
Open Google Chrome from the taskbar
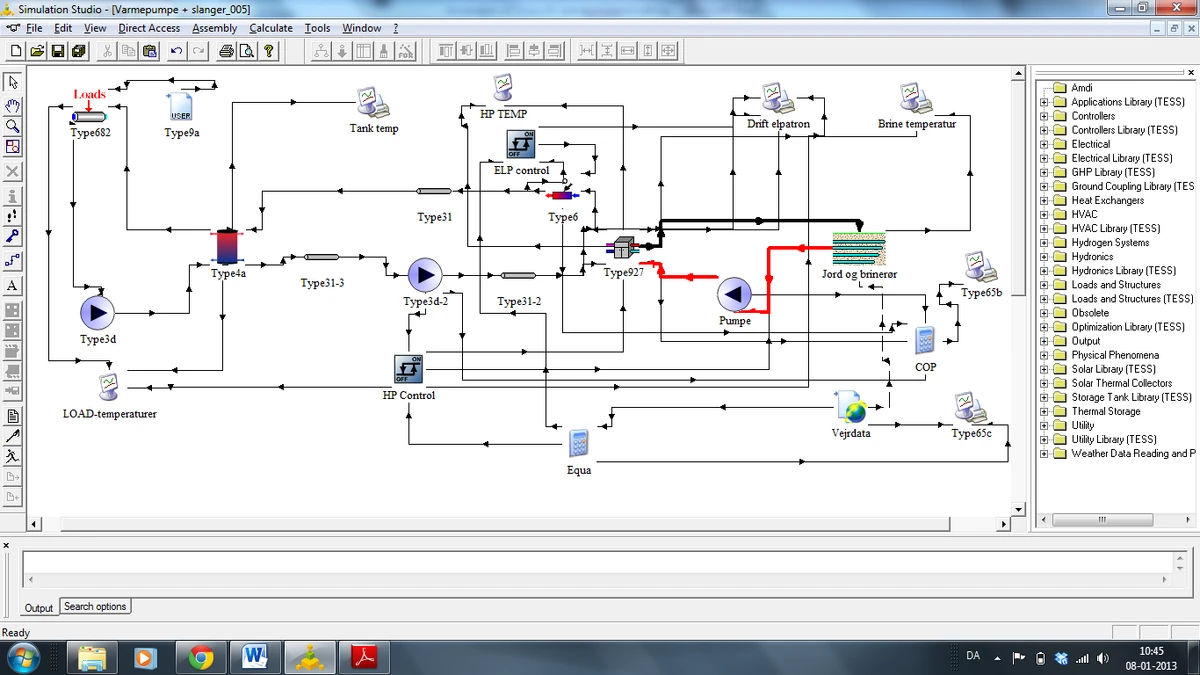(201, 657)
